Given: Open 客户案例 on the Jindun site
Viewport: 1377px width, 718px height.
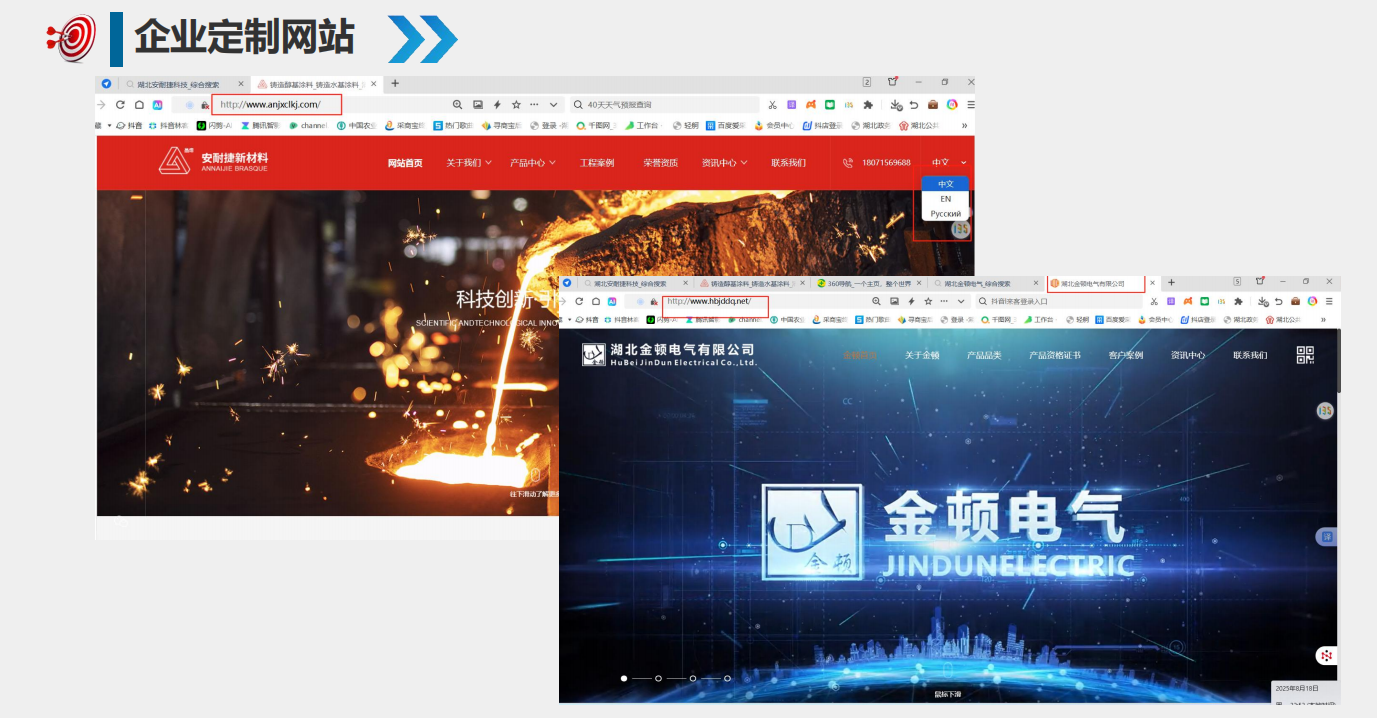Looking at the screenshot, I should (1125, 355).
